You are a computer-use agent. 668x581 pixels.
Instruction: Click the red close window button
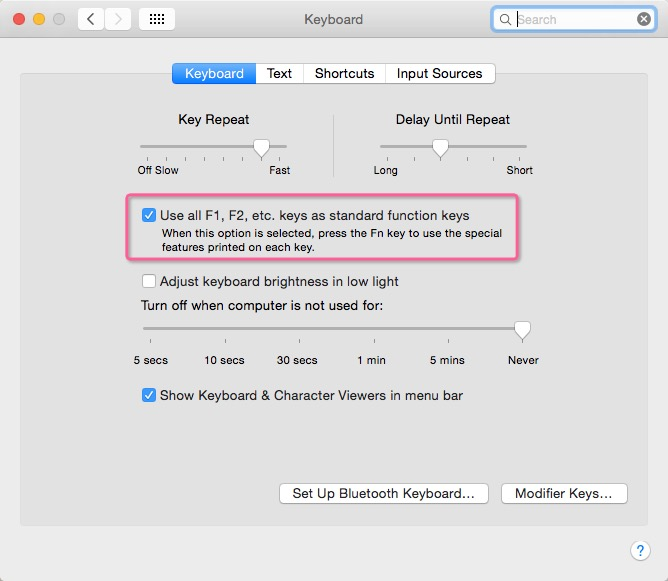click(19, 19)
